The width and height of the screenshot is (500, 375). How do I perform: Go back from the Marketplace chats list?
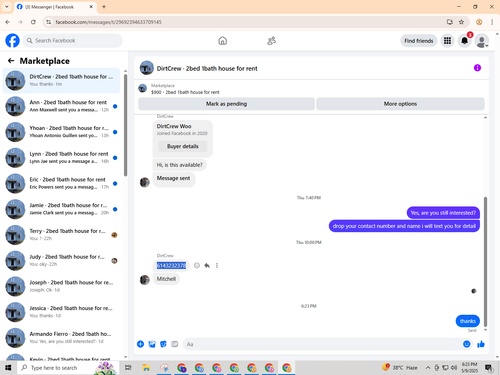point(11,61)
